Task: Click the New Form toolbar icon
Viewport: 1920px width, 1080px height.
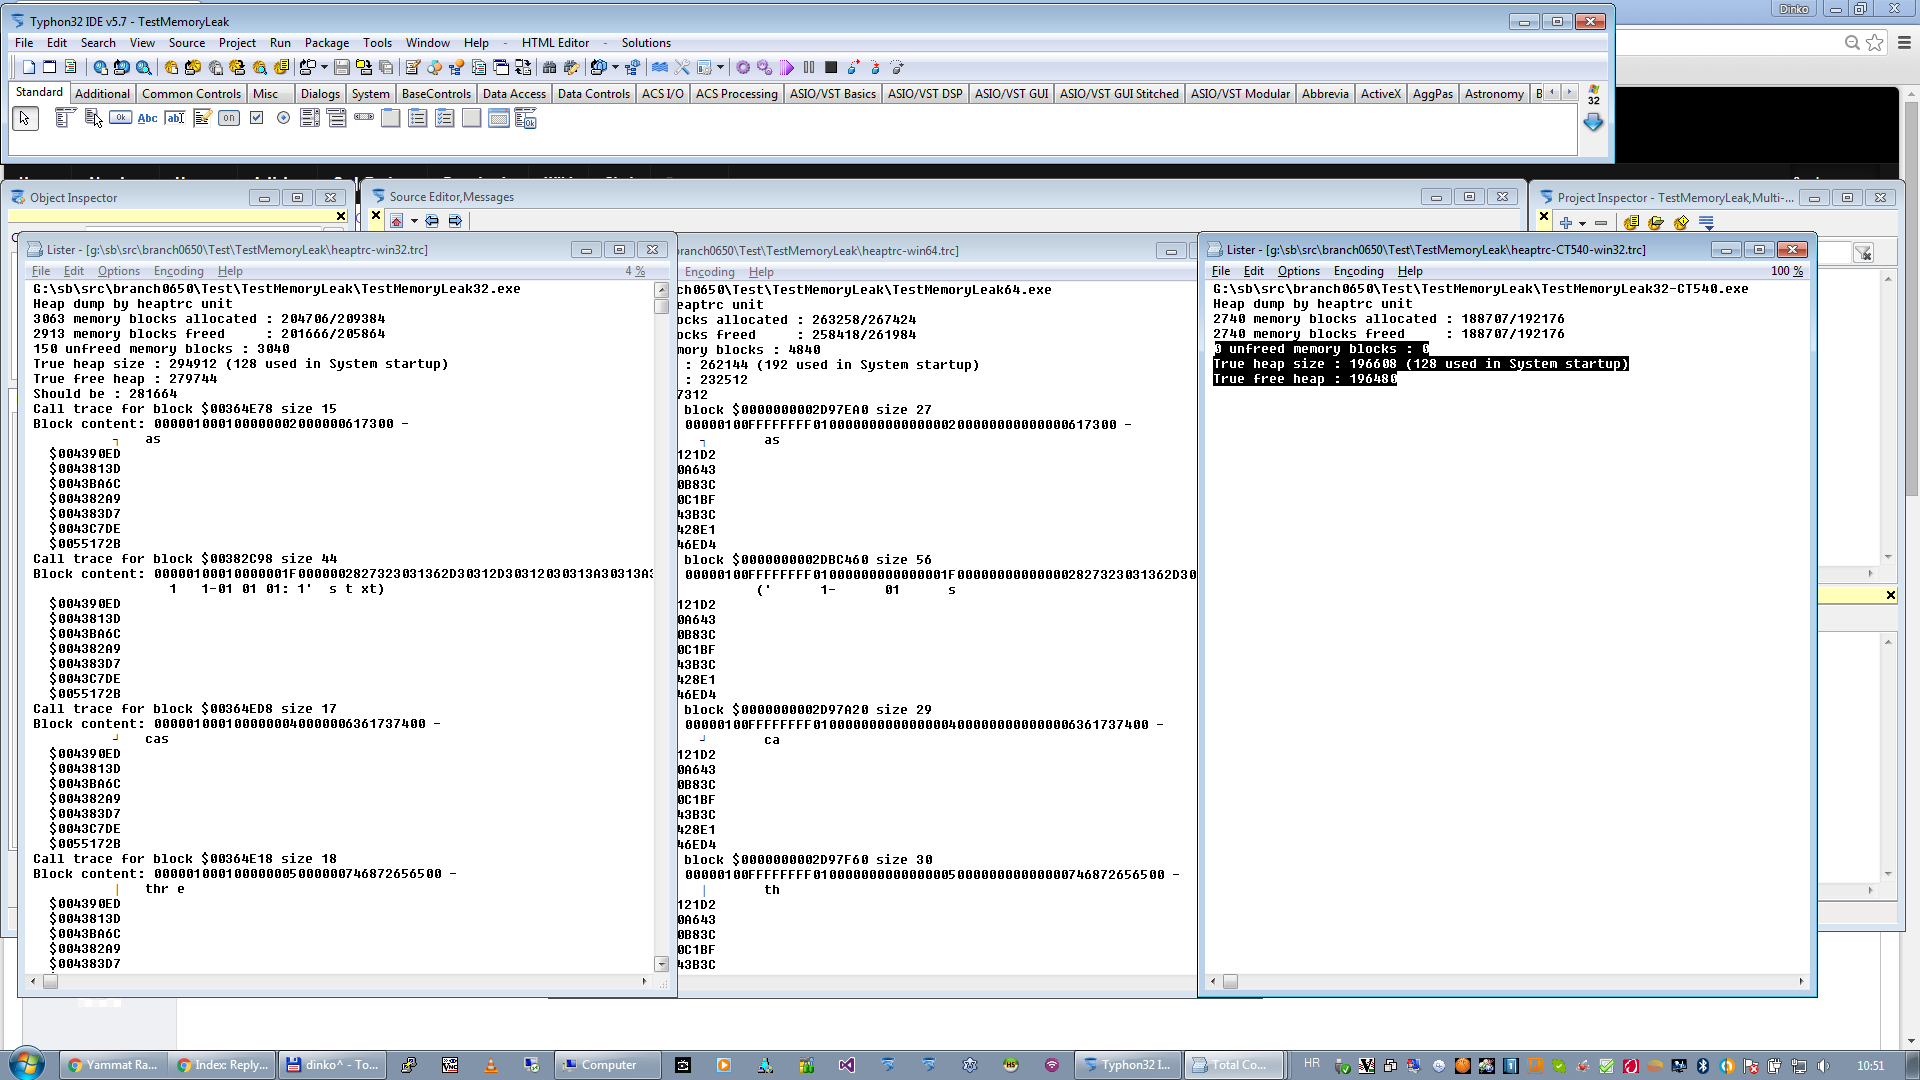Action: pyautogui.click(x=49, y=67)
